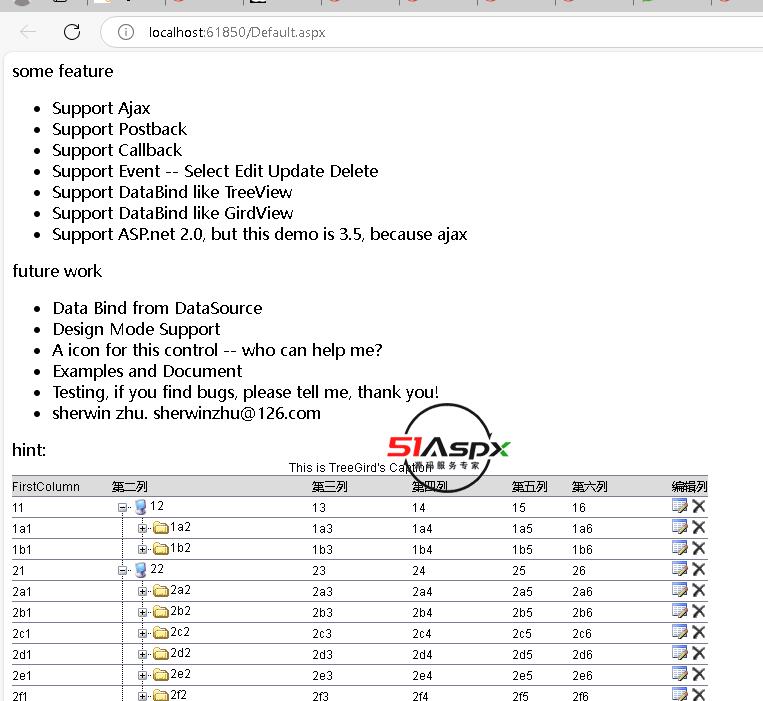Delete row 11 using the X icon
This screenshot has height=701, width=763.
click(699, 506)
